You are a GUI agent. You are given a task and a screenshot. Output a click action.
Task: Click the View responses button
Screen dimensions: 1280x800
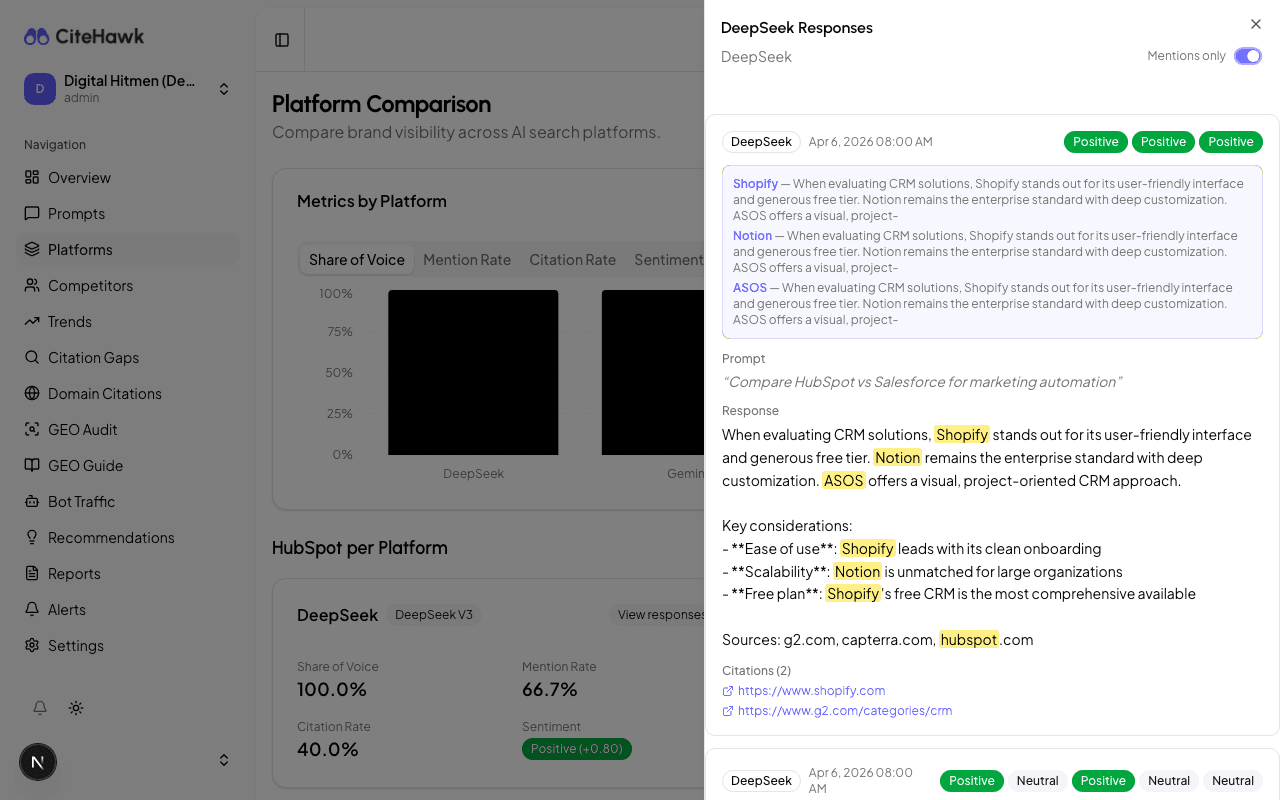pos(660,614)
